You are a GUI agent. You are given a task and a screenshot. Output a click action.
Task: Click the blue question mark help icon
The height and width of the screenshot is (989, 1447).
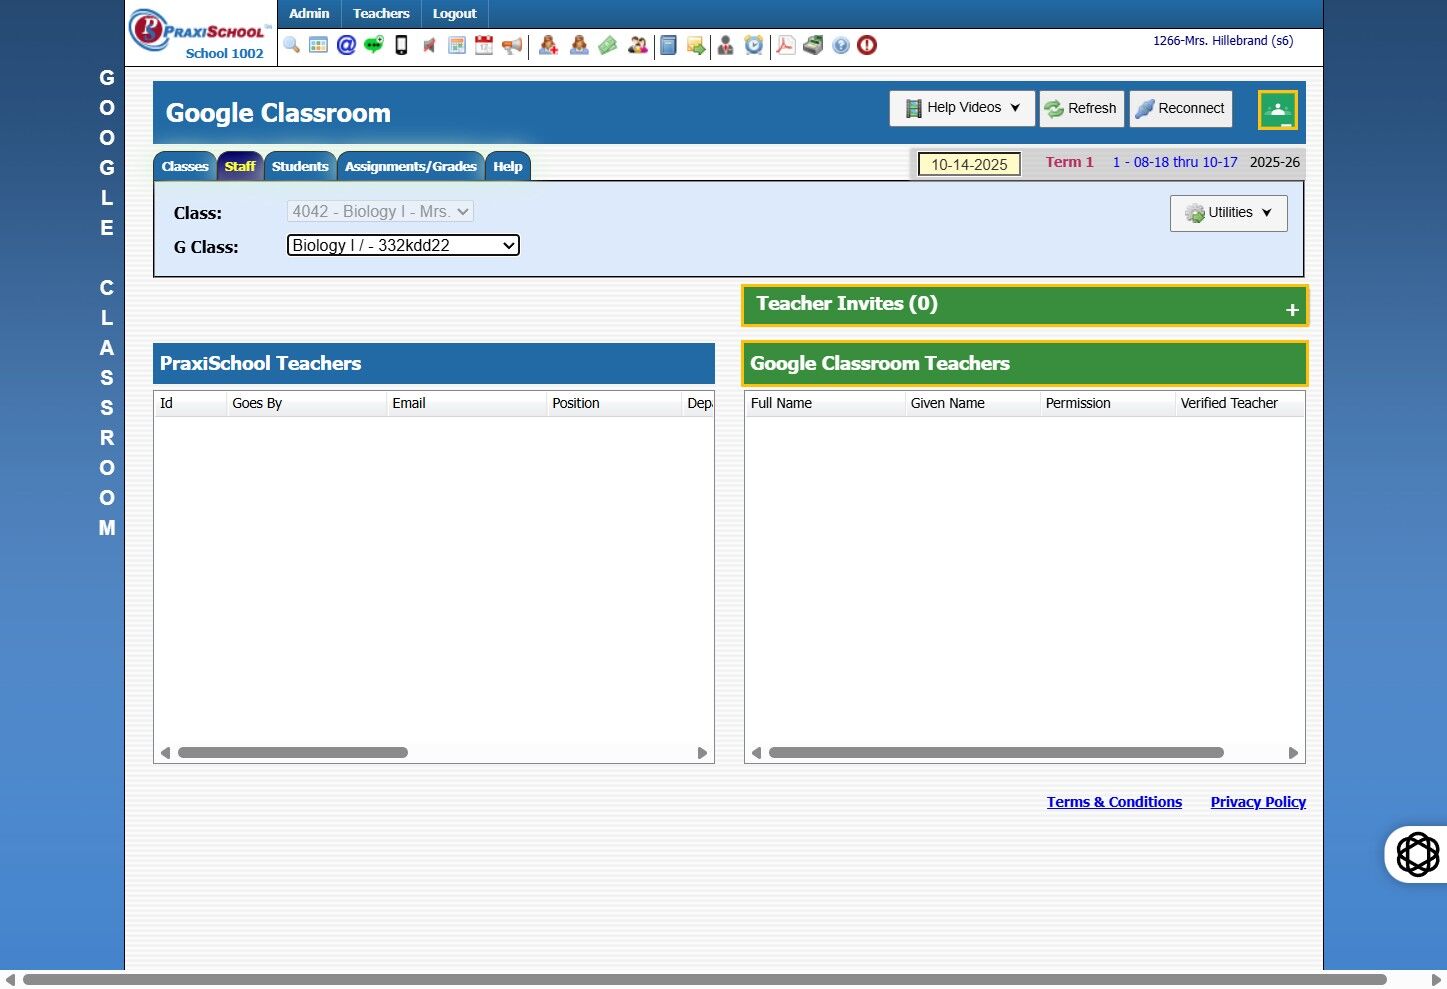tap(841, 45)
